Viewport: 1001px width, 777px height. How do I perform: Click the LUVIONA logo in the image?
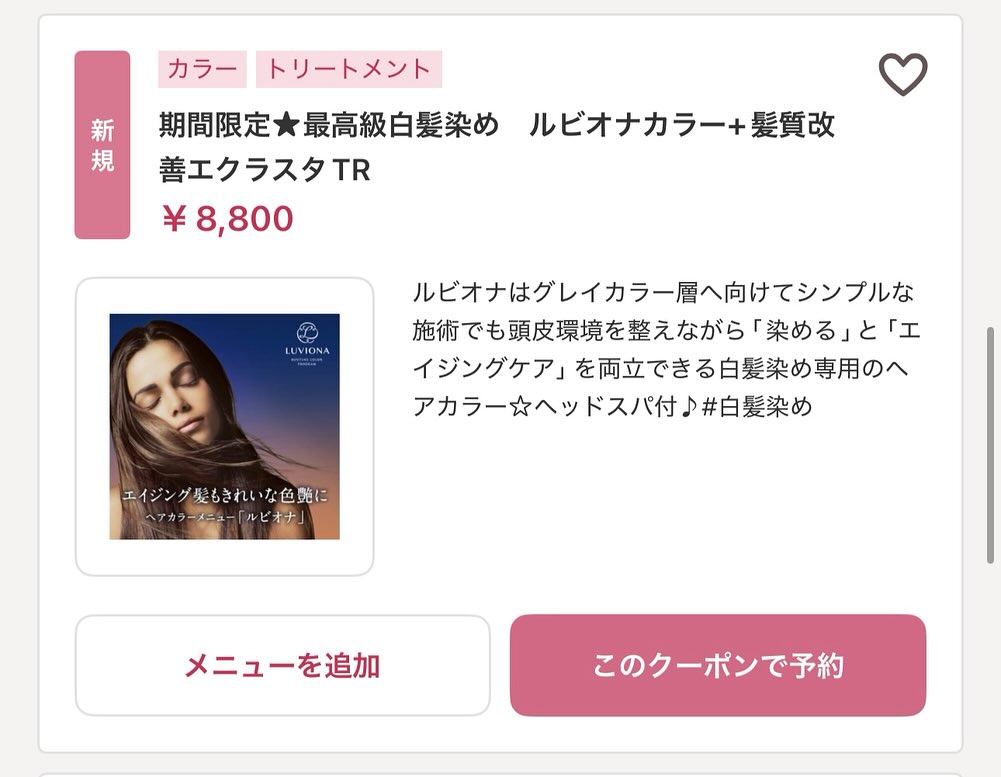[x=307, y=342]
